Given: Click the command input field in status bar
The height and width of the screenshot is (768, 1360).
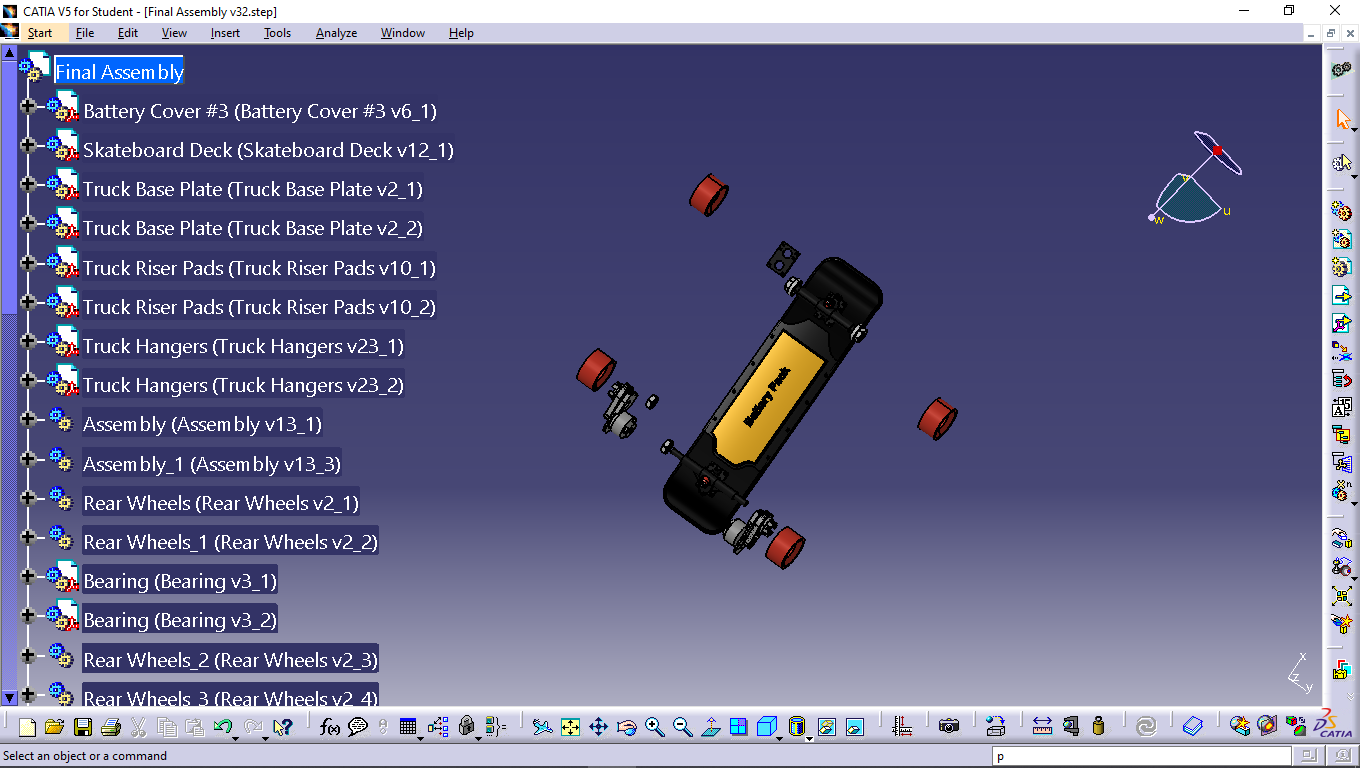Looking at the screenshot, I should (1138, 756).
